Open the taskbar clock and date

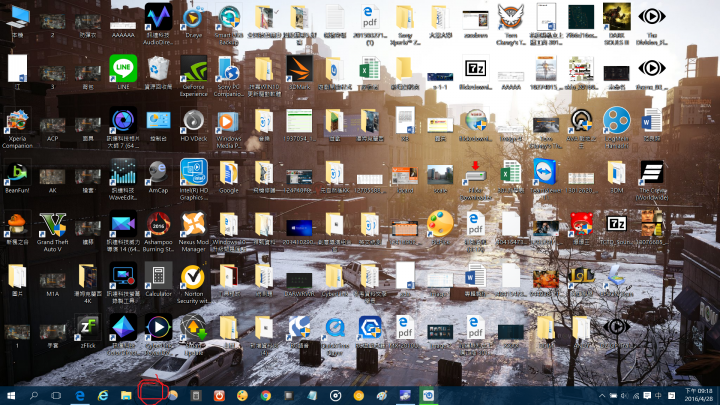tap(698, 395)
